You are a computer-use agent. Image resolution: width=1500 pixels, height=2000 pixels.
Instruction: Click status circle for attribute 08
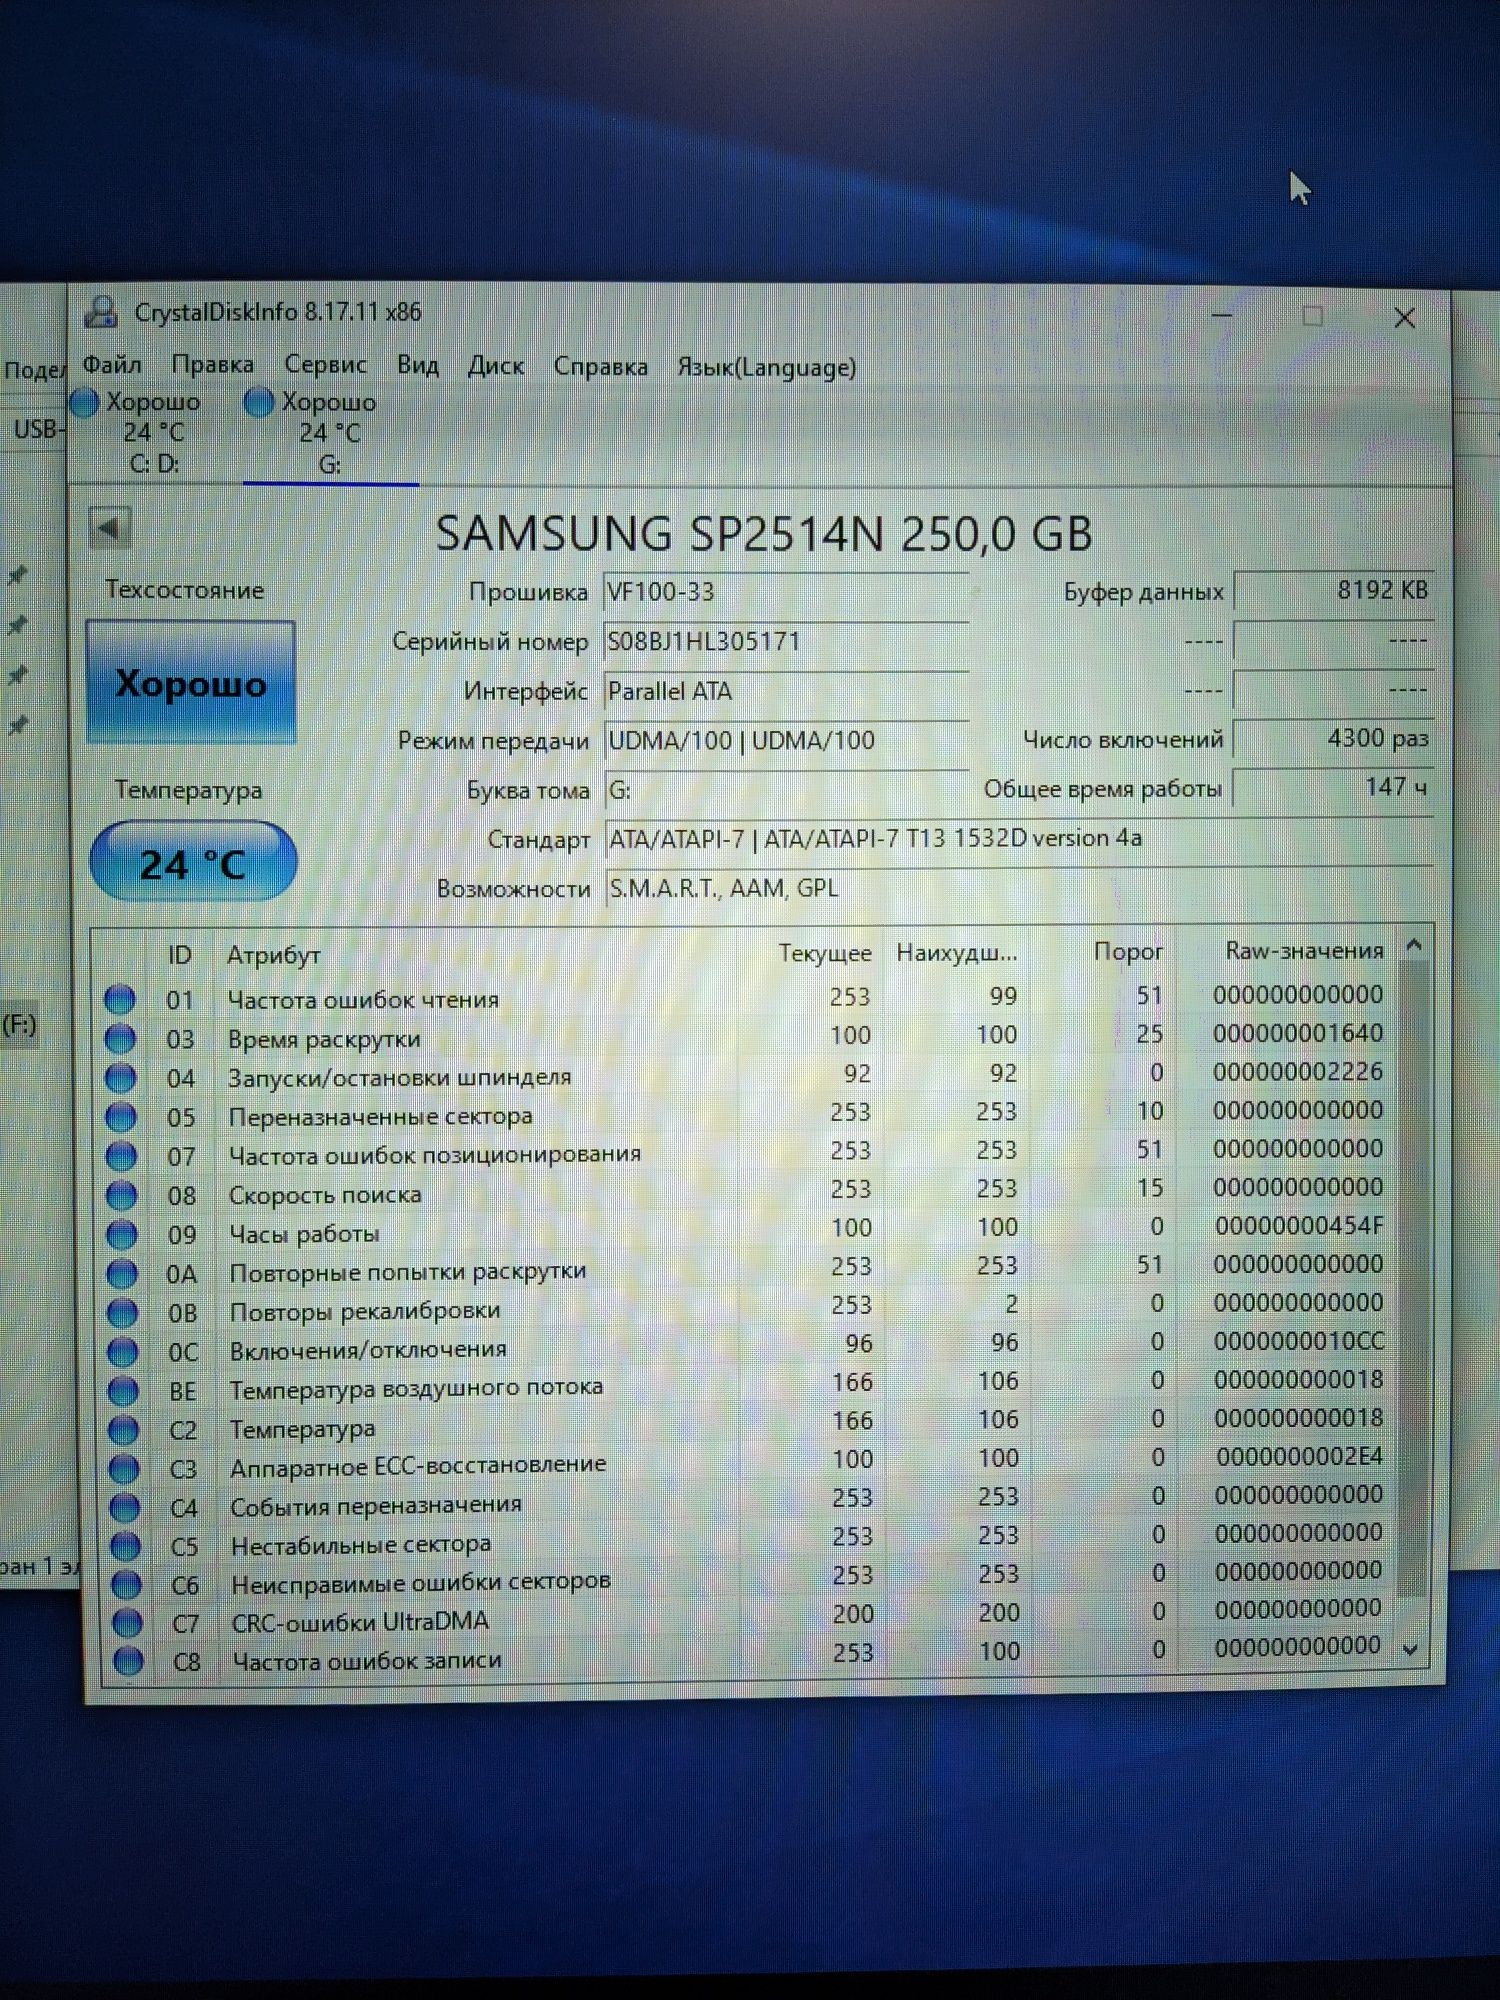click(x=121, y=1195)
